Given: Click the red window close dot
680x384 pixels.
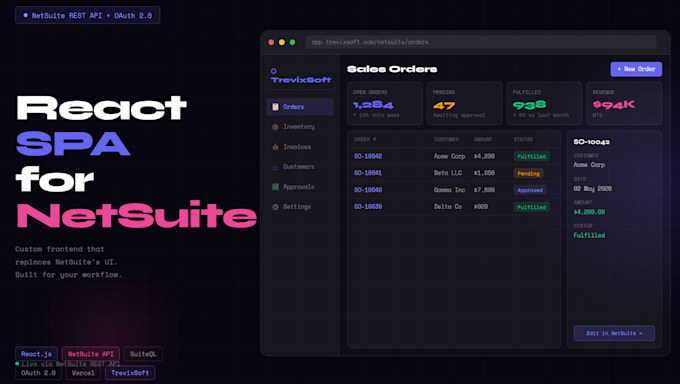Looking at the screenshot, I should [271, 42].
